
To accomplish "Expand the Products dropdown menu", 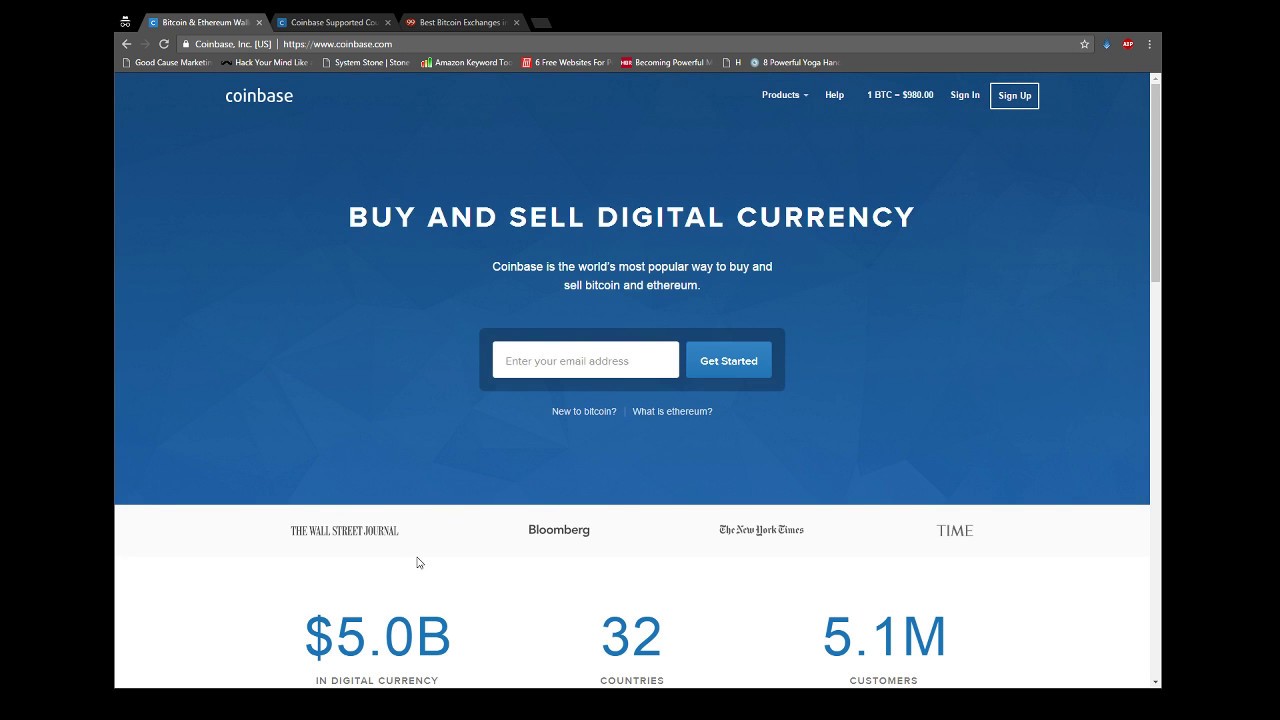I will click(785, 95).
